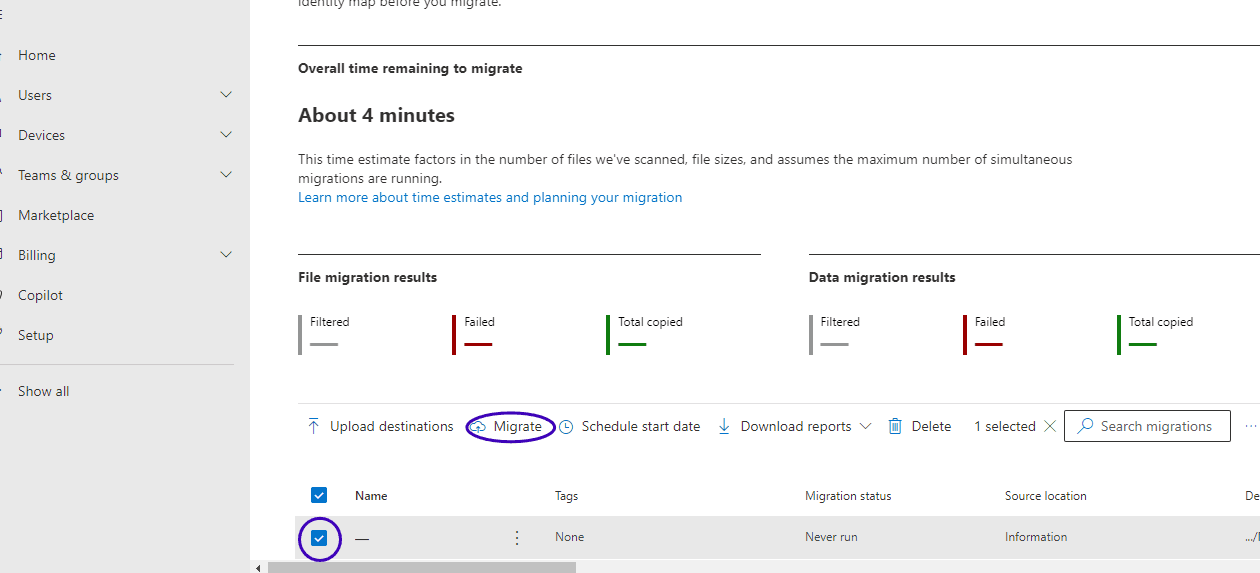Expand the Billing navigation section

226,255
